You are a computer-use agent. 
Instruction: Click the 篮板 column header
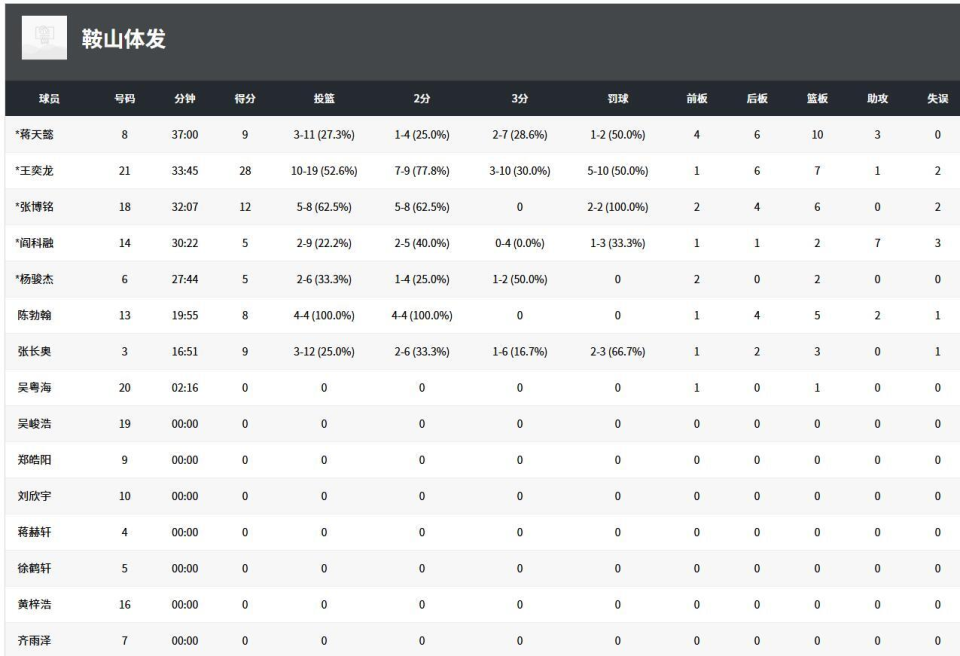(817, 99)
